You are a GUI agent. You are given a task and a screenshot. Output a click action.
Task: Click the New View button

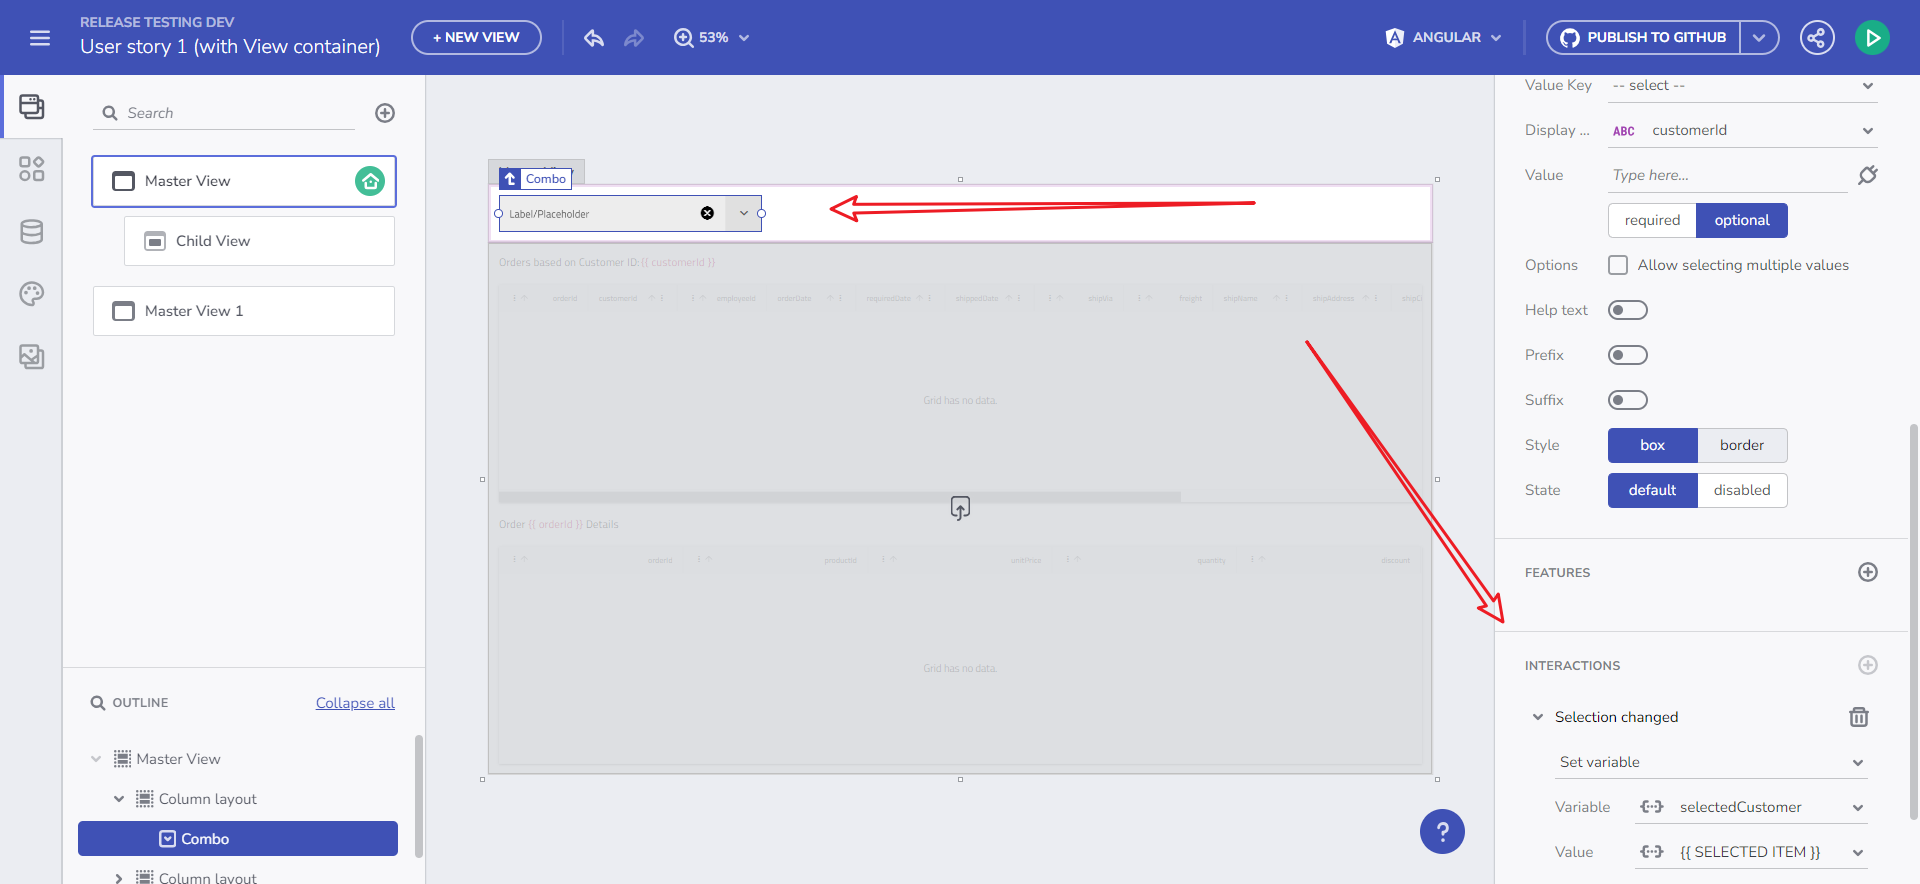[x=476, y=38]
